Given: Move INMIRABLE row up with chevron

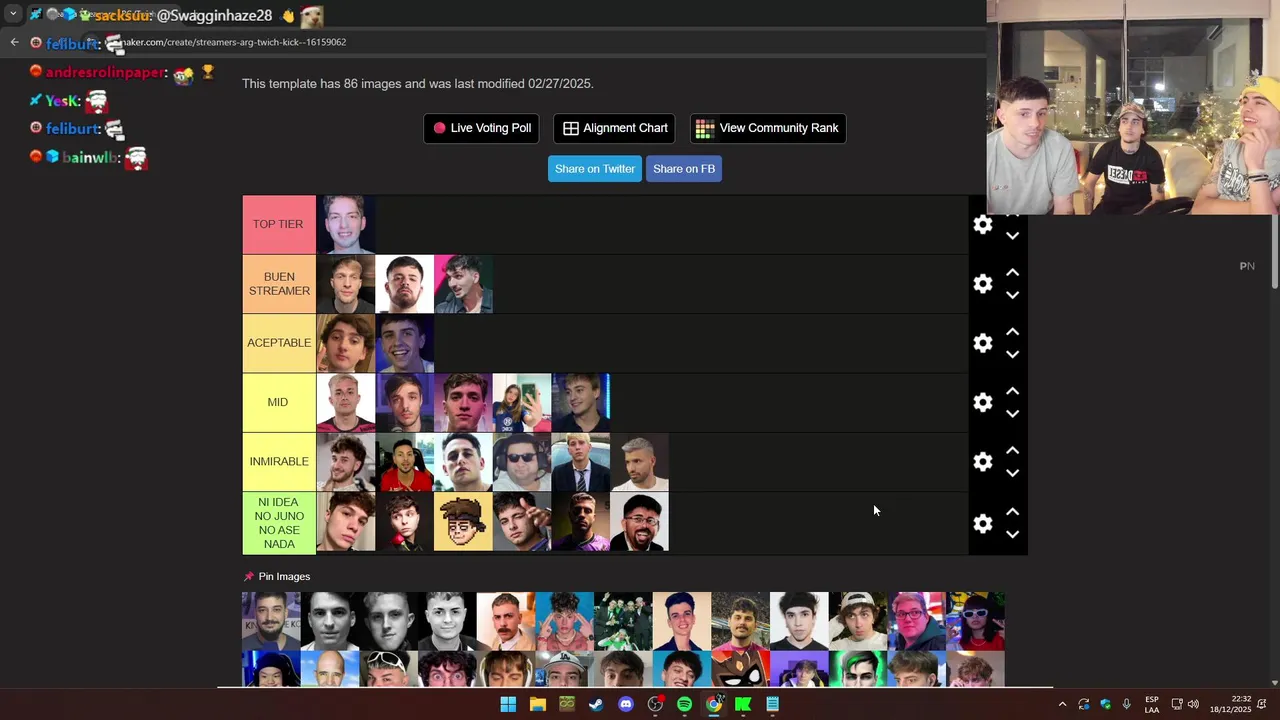Looking at the screenshot, I should coord(1012,450).
